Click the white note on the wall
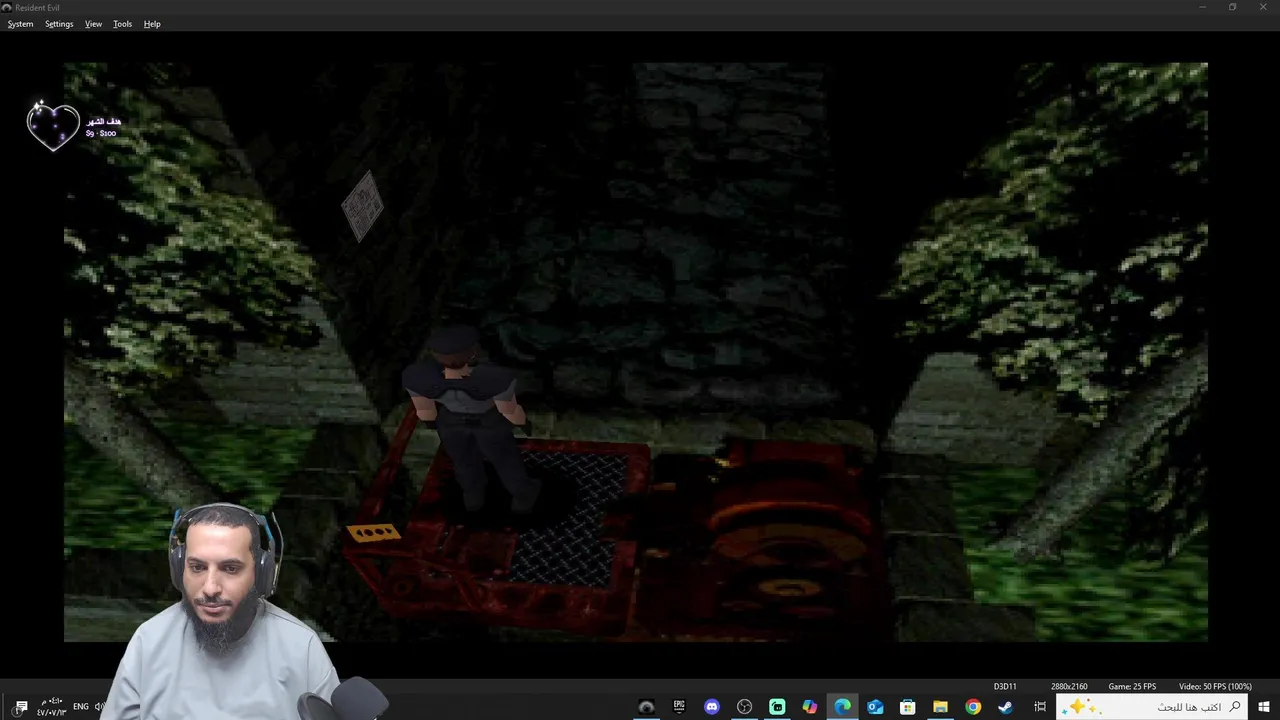Image resolution: width=1280 pixels, height=720 pixels. [362, 206]
